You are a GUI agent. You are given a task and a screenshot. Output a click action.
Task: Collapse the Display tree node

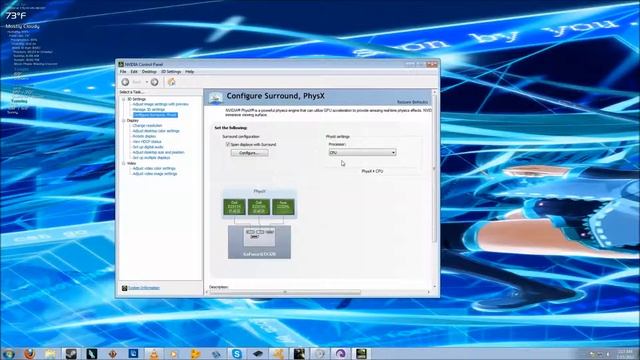coord(124,121)
